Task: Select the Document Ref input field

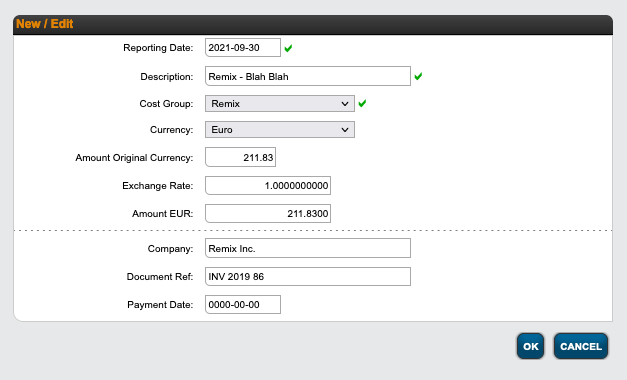Action: 308,276
